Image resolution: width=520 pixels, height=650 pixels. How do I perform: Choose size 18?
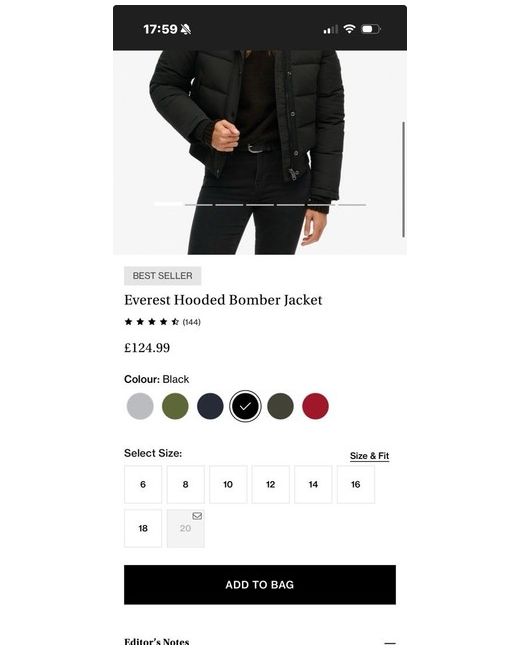pyautogui.click(x=143, y=528)
